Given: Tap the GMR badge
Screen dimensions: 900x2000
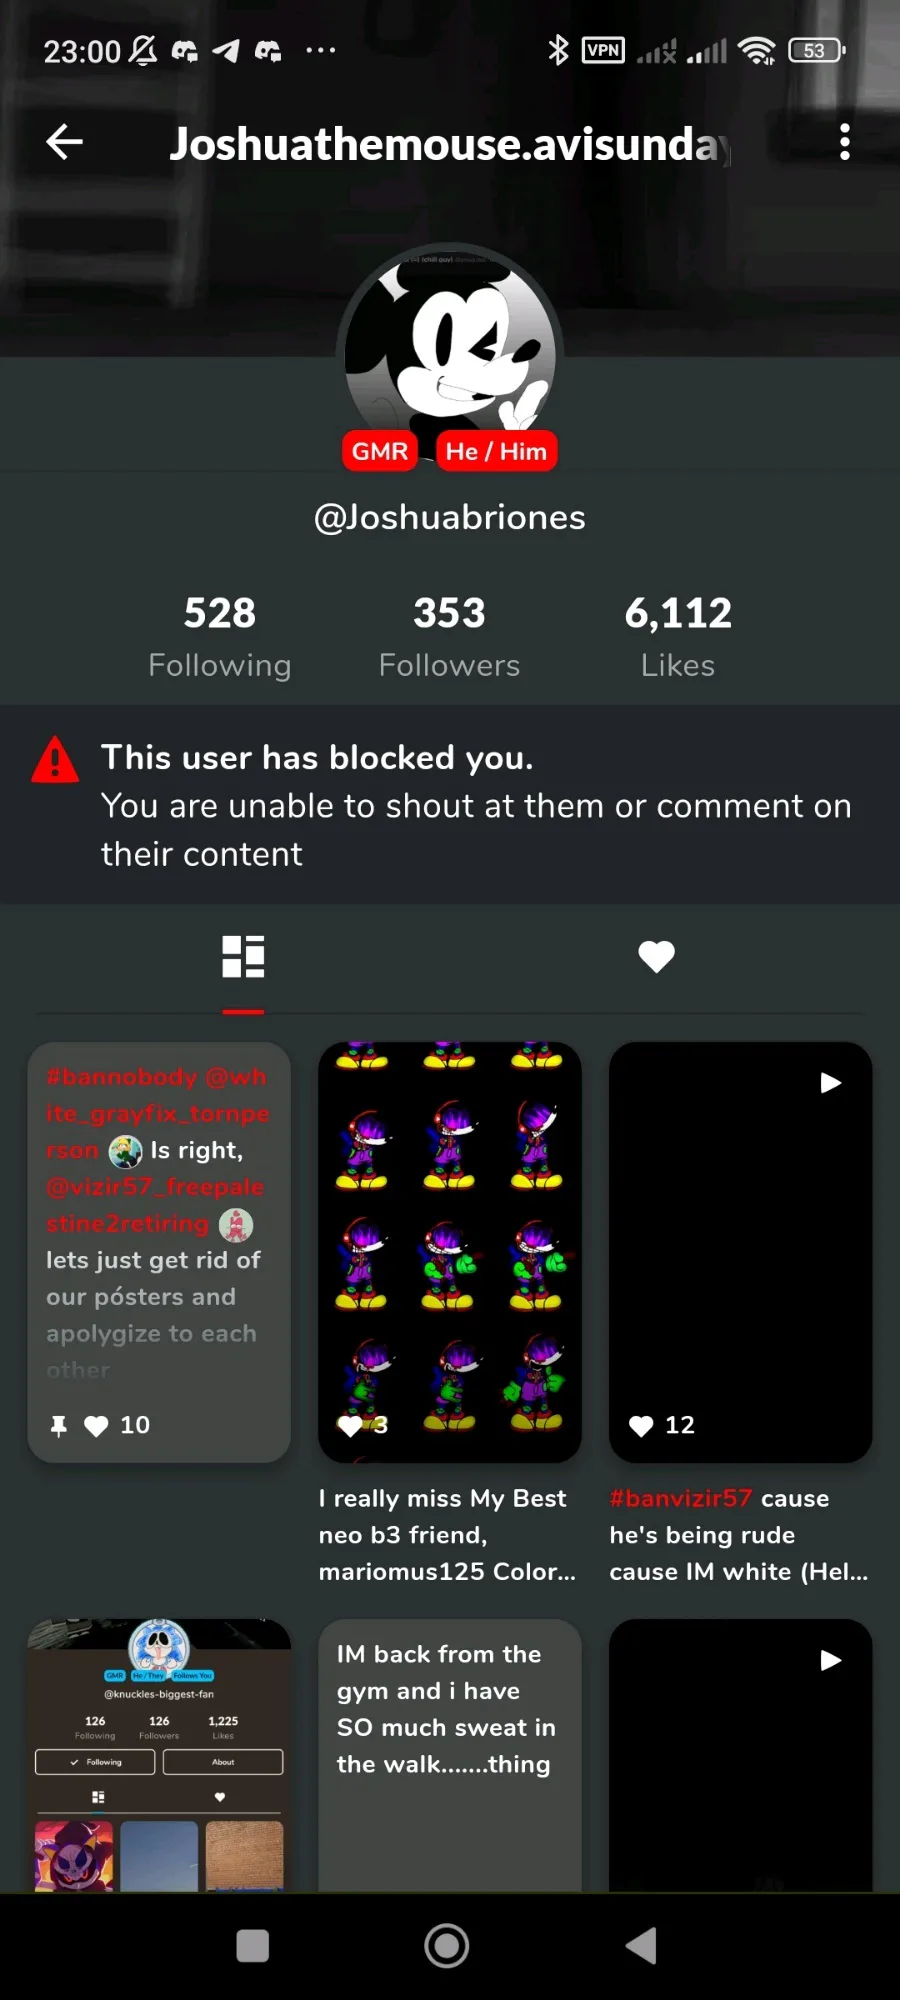Looking at the screenshot, I should 380,451.
